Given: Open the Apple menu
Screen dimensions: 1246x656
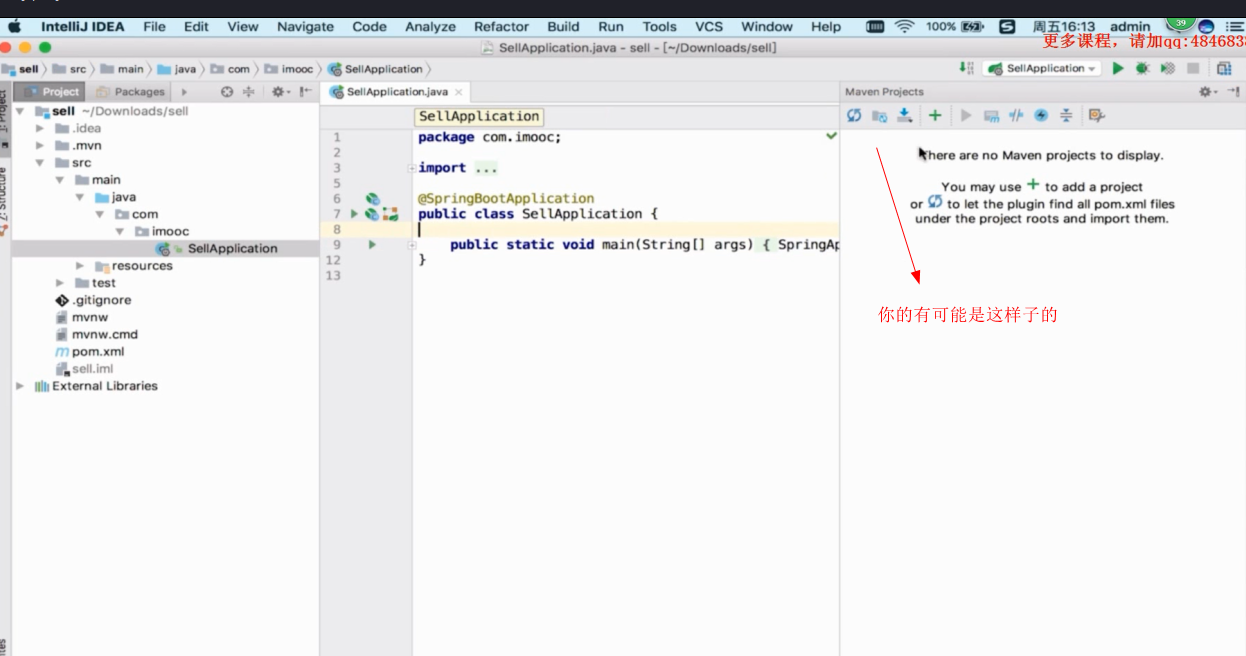Looking at the screenshot, I should pyautogui.click(x=14, y=27).
